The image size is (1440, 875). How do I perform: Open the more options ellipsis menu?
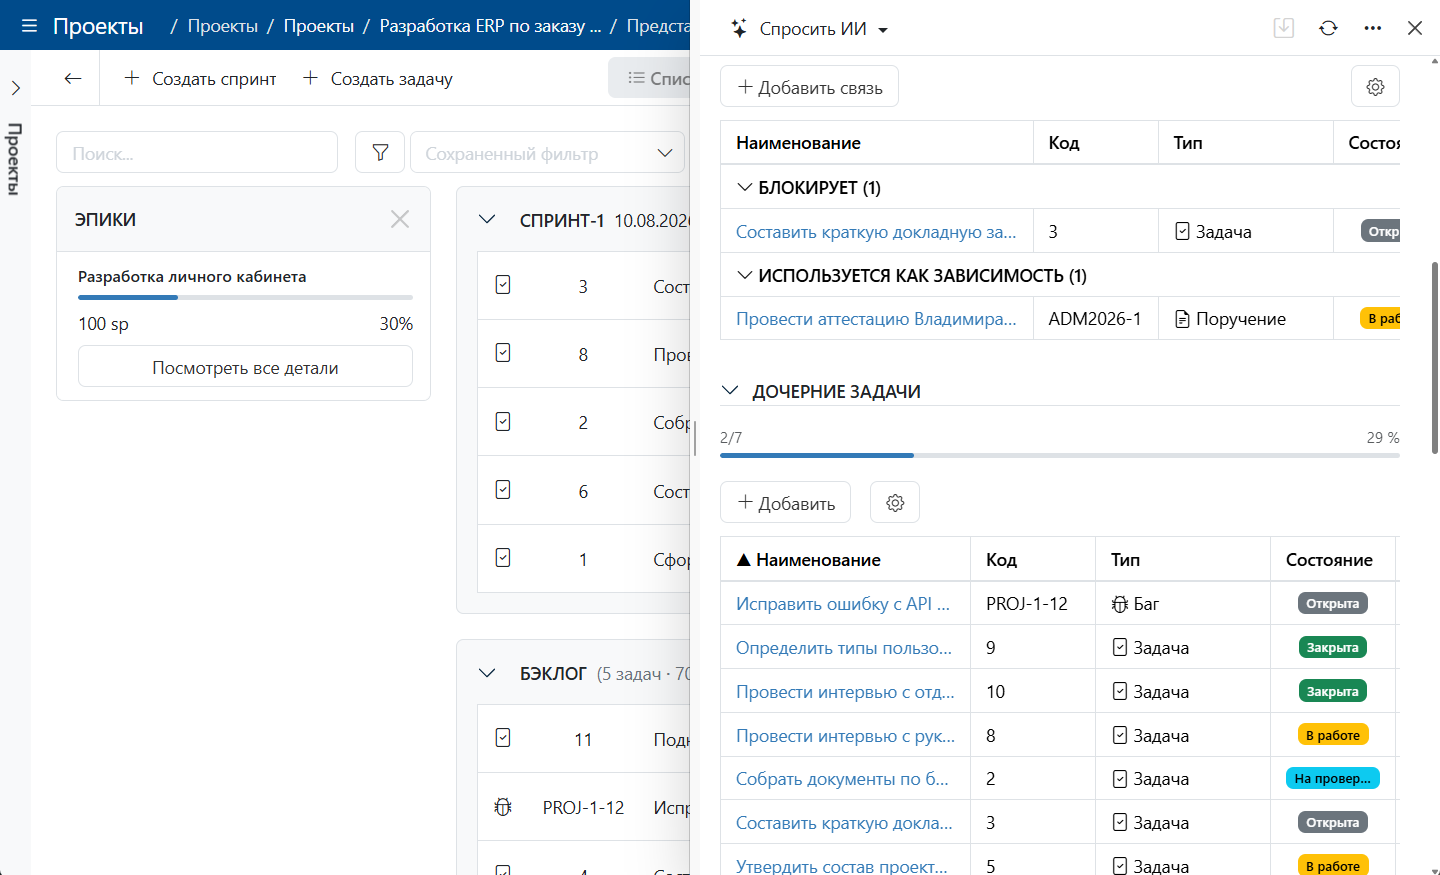(x=1372, y=28)
